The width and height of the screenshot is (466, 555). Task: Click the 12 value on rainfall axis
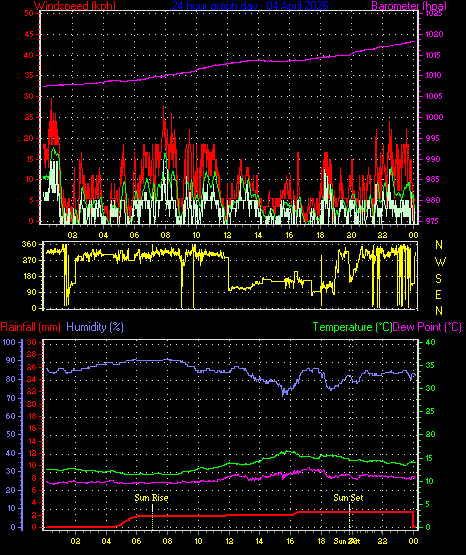(x=32, y=453)
